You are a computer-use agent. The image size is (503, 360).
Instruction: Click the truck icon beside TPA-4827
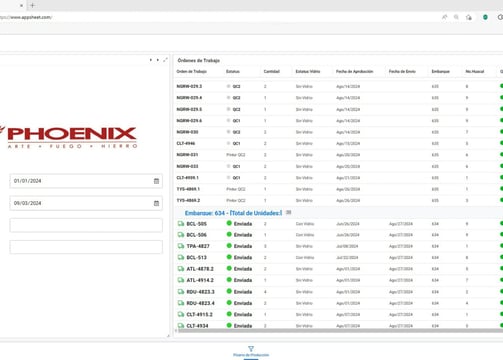pyautogui.click(x=181, y=246)
